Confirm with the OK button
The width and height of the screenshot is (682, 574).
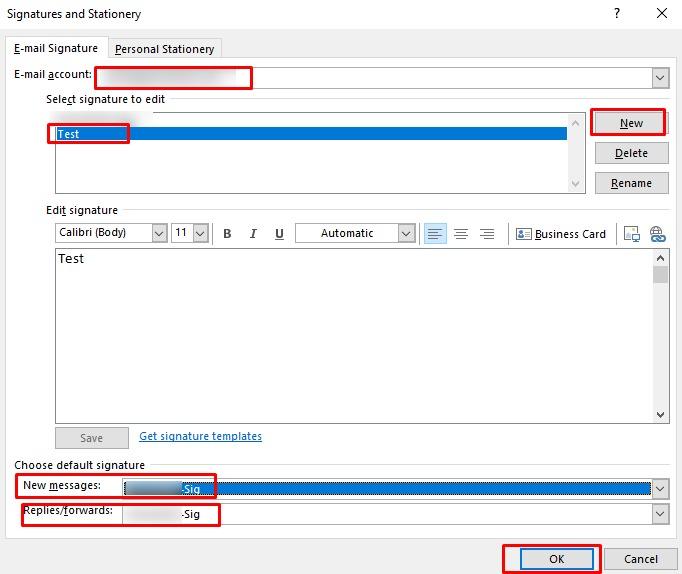pyautogui.click(x=556, y=559)
